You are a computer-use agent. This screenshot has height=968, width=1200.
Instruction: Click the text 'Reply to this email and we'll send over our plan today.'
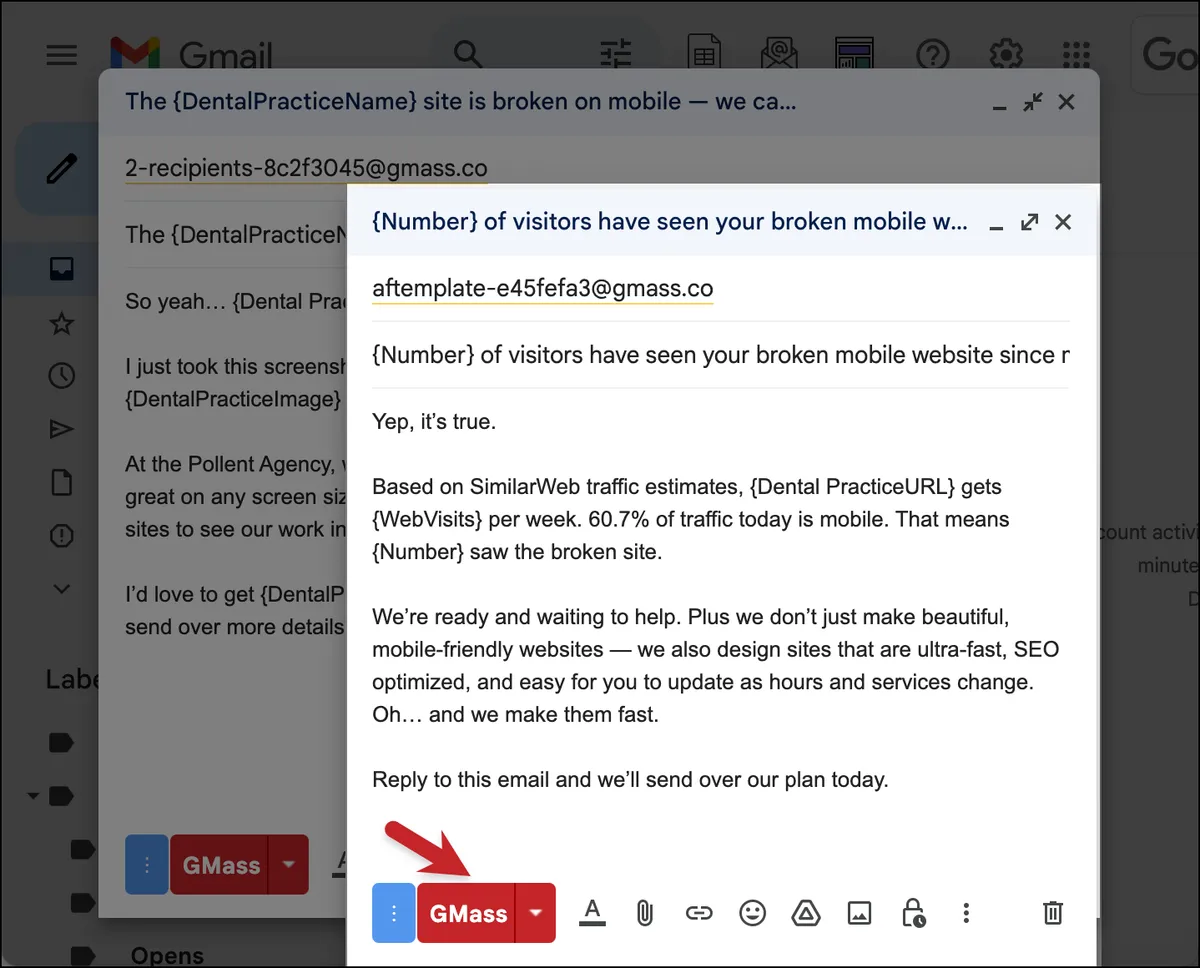coord(630,779)
